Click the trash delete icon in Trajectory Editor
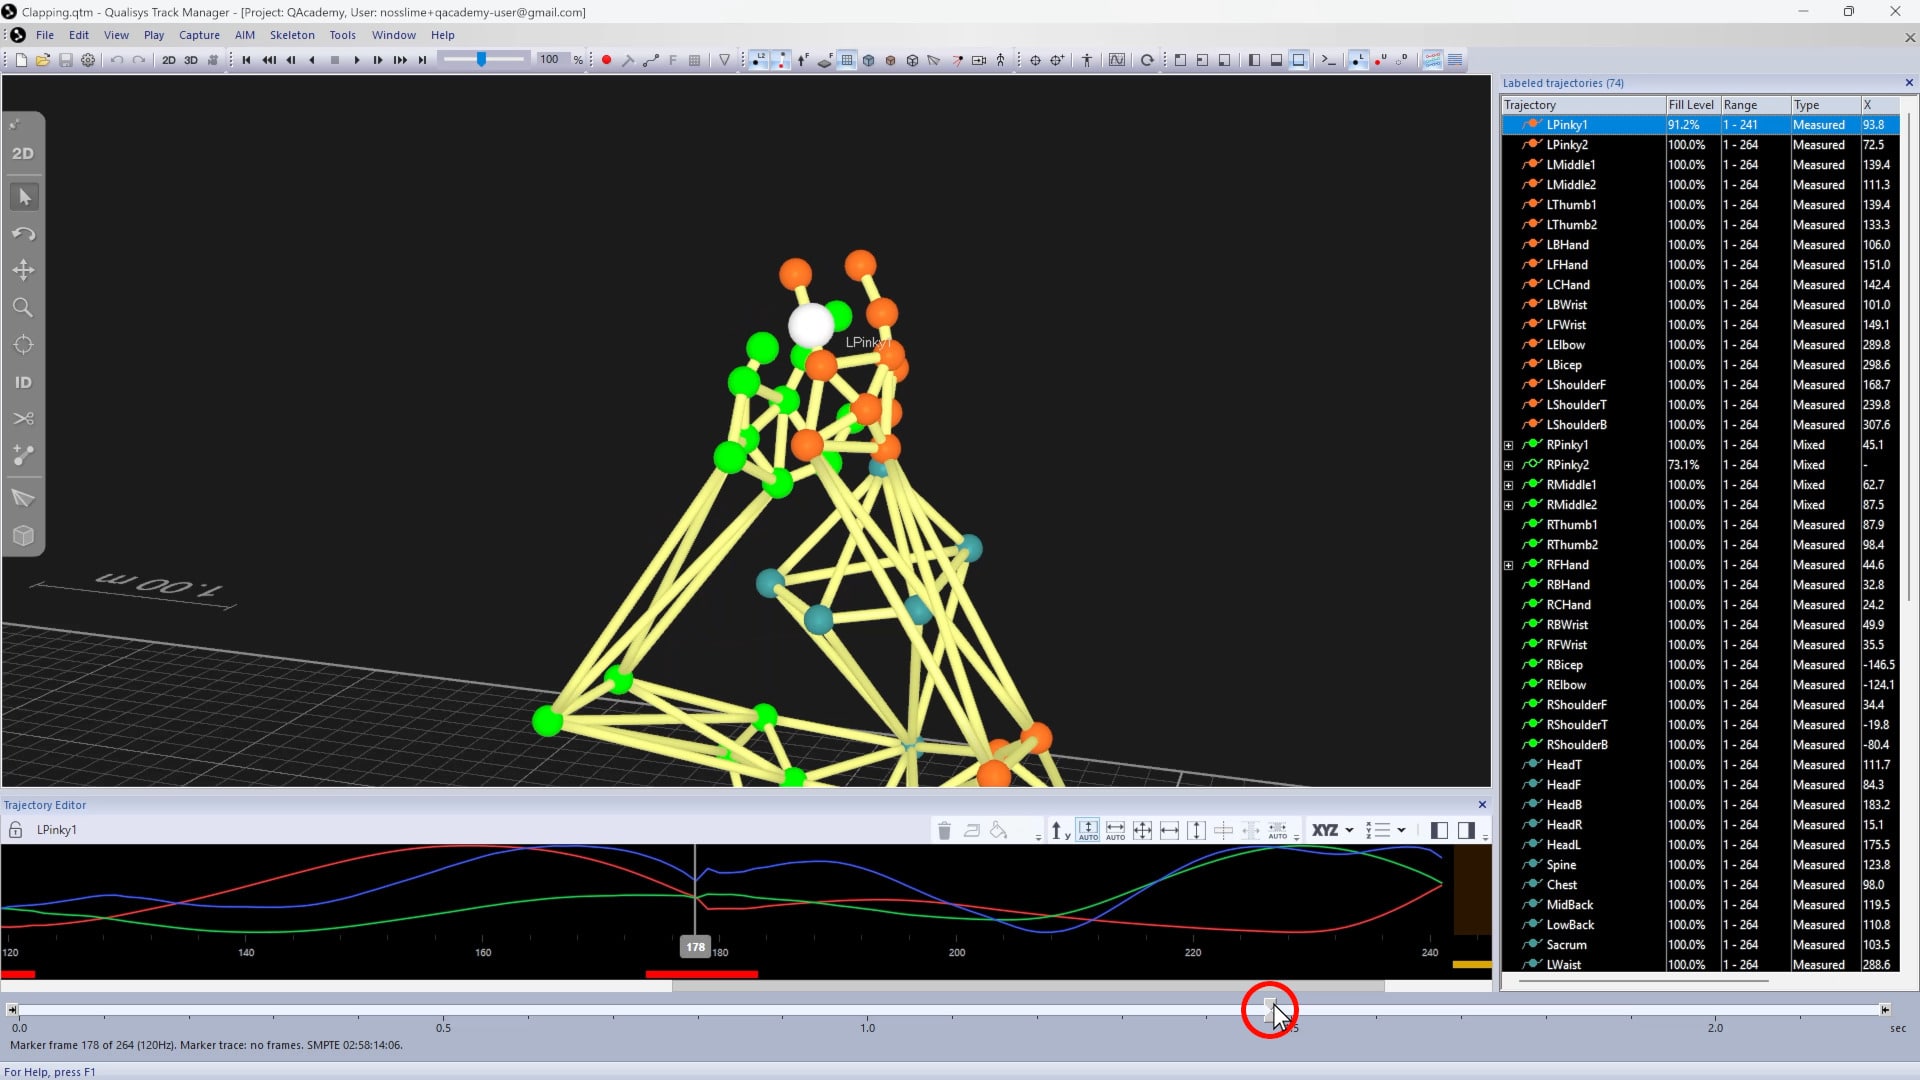The image size is (1920, 1080). click(944, 830)
